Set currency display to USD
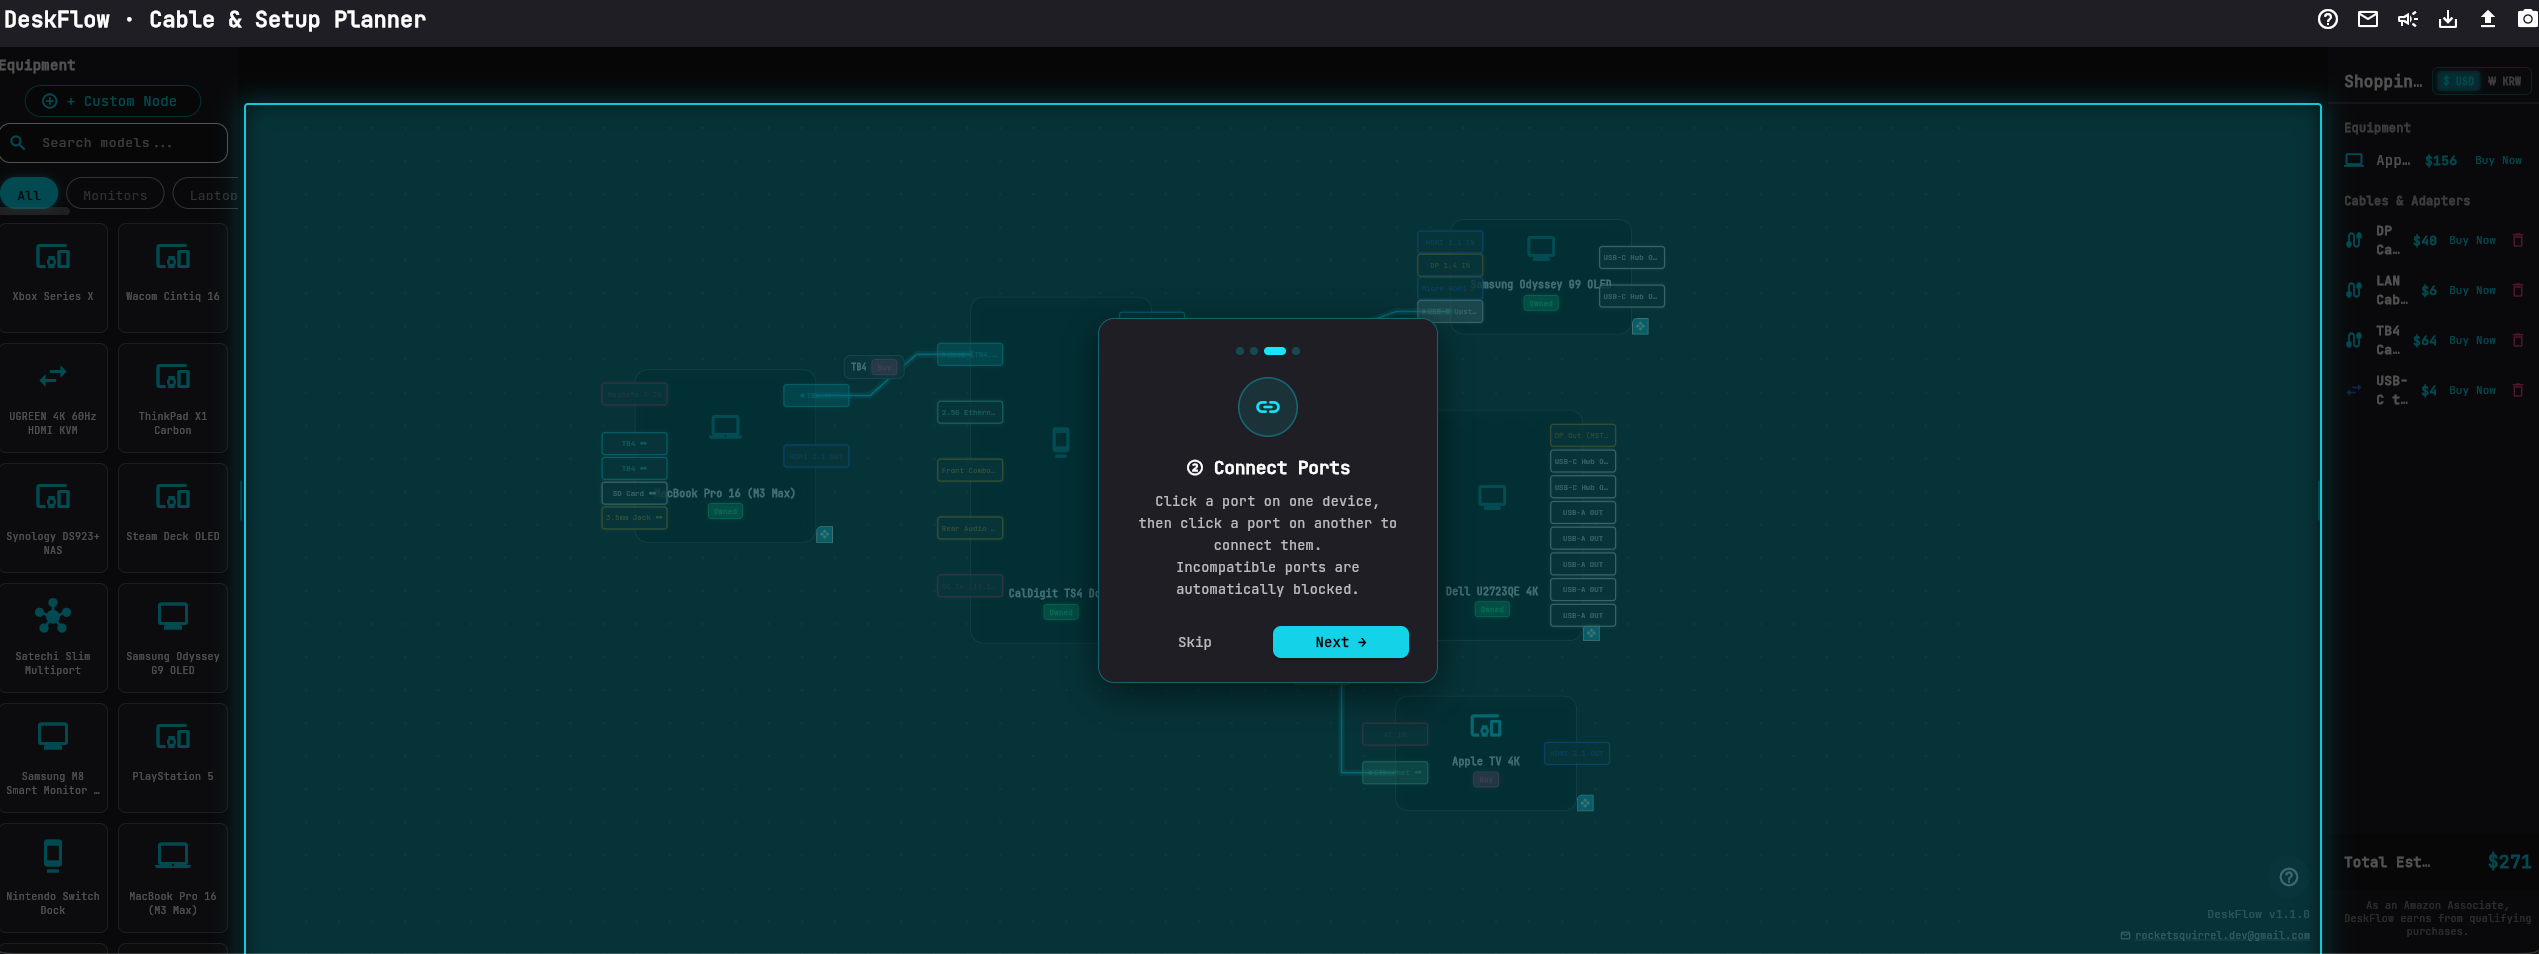The width and height of the screenshot is (2539, 954). 2457,81
